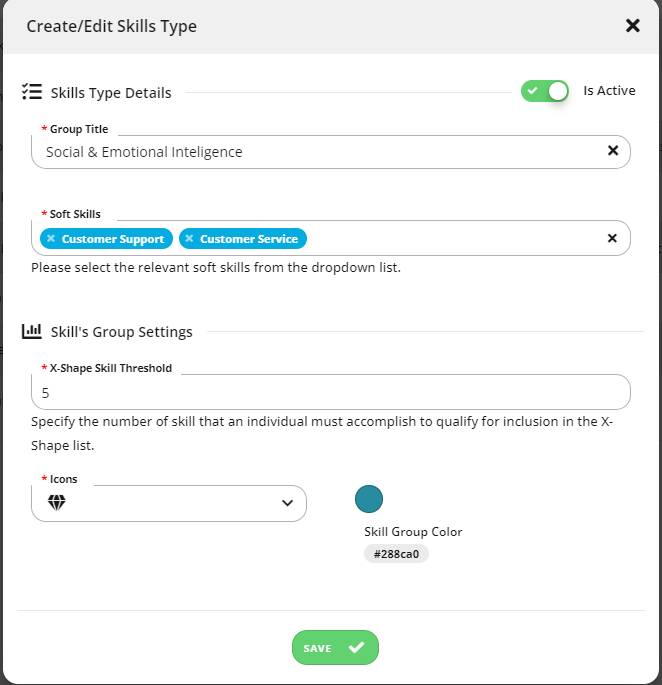This screenshot has width=662, height=685.
Task: Clear the Group Title field
Action: (x=613, y=151)
